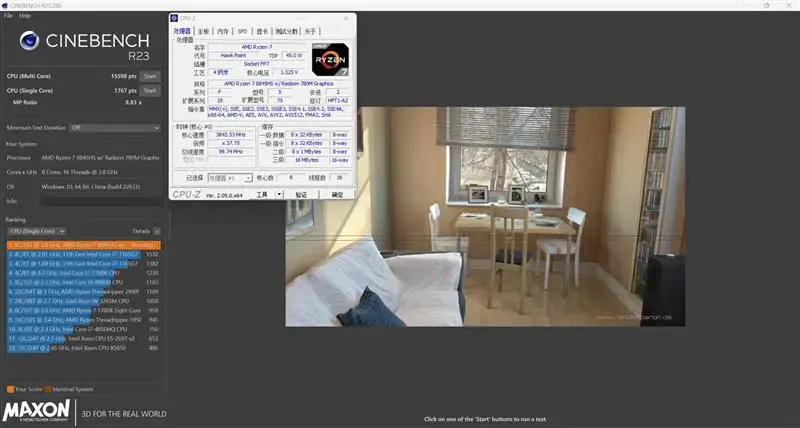The image size is (800, 428).
Task: Open the Minimum Test Duration dropdown
Action: (115, 128)
